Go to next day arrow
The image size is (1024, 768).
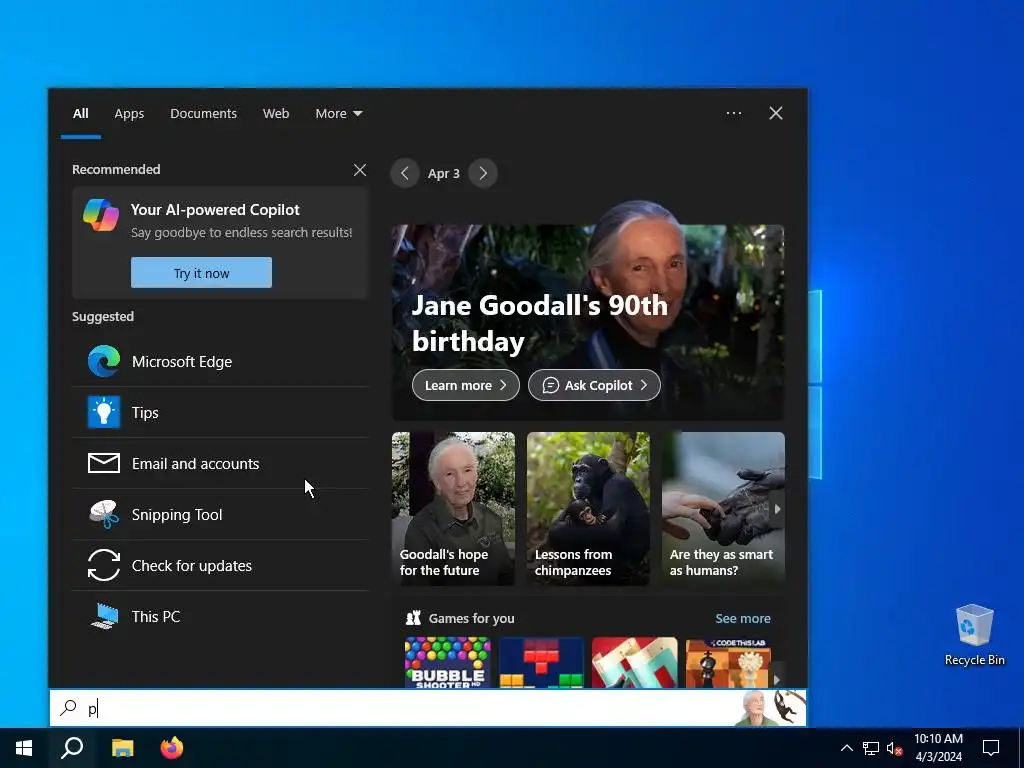pyautogui.click(x=483, y=173)
